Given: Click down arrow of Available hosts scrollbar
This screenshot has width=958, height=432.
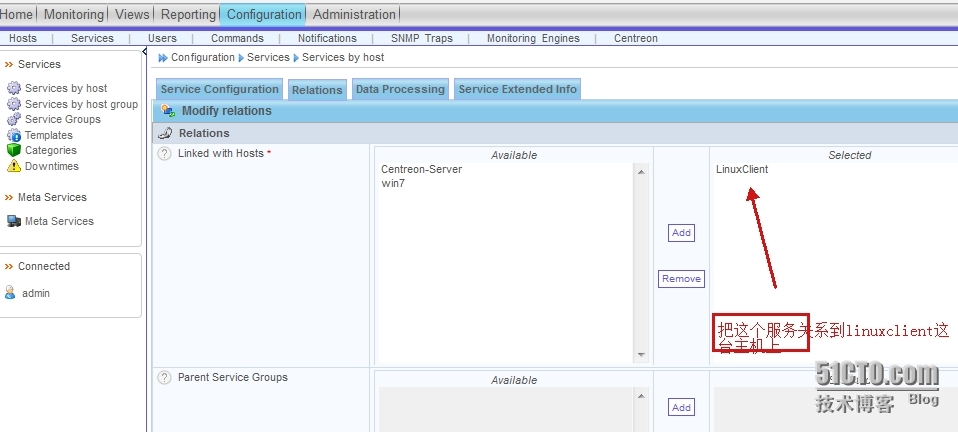Looking at the screenshot, I should click(x=641, y=354).
